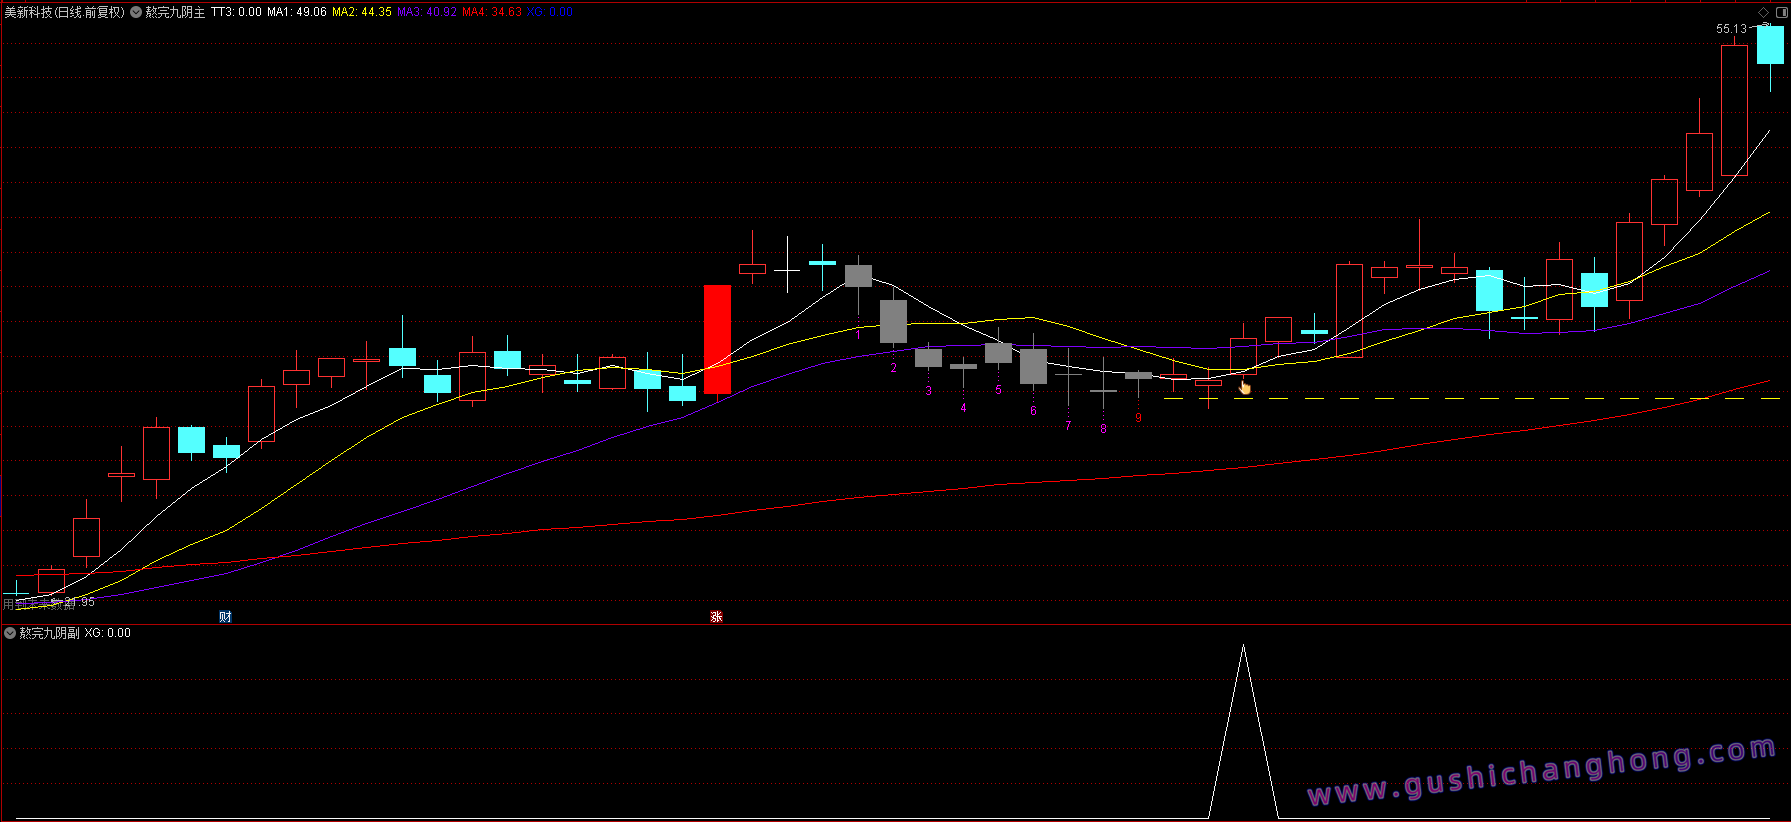Toggle the side panel icon at top-right

point(1781,12)
